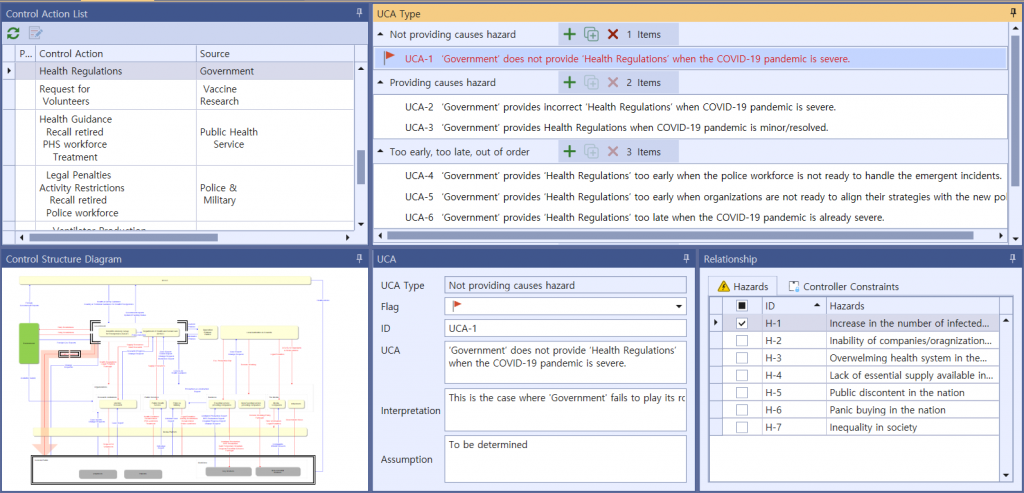The width and height of the screenshot is (1024, 493).
Task: Add item under Too early, too late group
Action: [x=569, y=151]
